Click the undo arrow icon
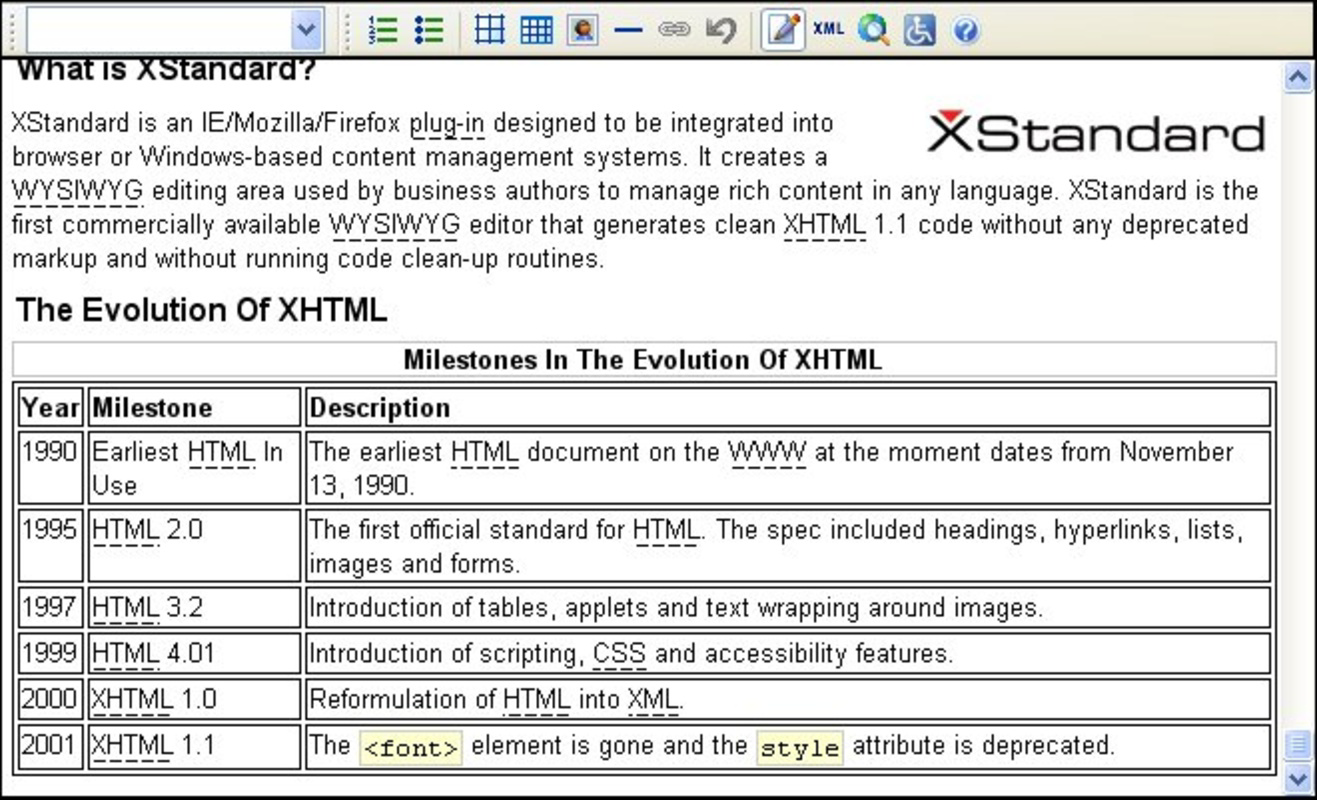The image size is (1317, 800). (720, 30)
